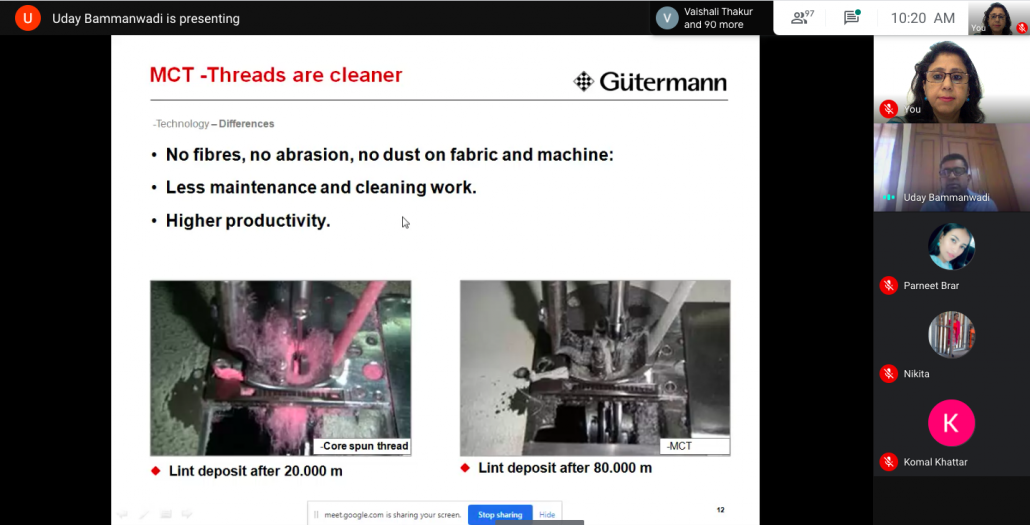Image resolution: width=1030 pixels, height=525 pixels.
Task: Click the 'No fibres, no abrasion' bullet
Action: coord(390,155)
